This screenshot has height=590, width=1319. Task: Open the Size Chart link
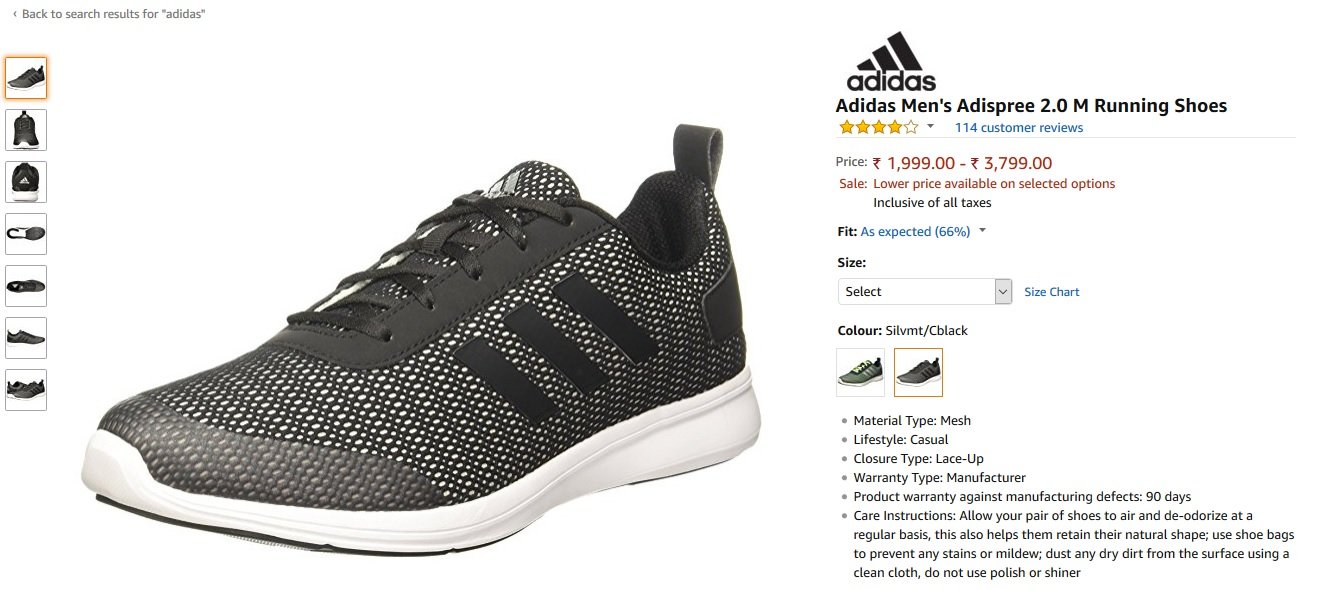pos(1052,292)
